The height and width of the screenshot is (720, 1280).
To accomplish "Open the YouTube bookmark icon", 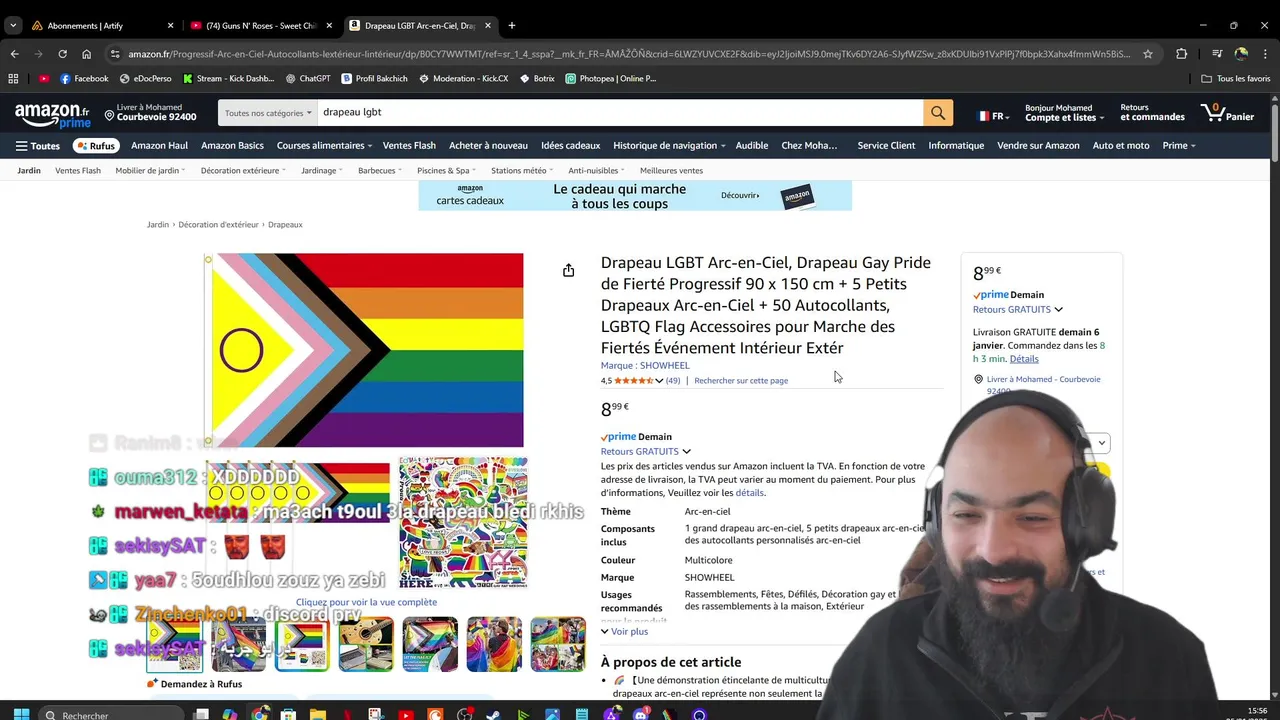I will (44, 78).
